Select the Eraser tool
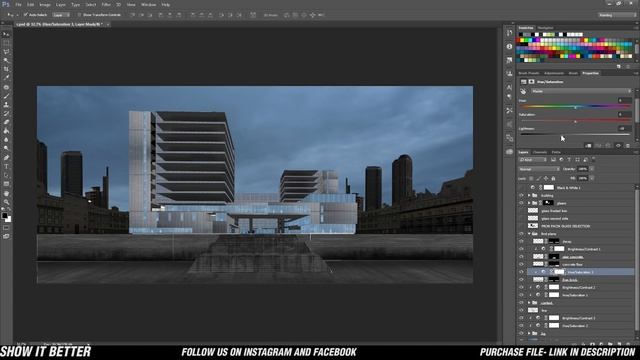 [x=6, y=122]
